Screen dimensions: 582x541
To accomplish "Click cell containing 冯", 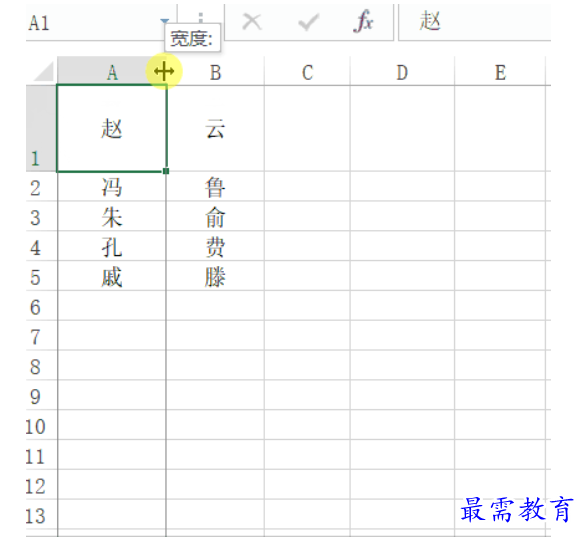I will [x=112, y=187].
